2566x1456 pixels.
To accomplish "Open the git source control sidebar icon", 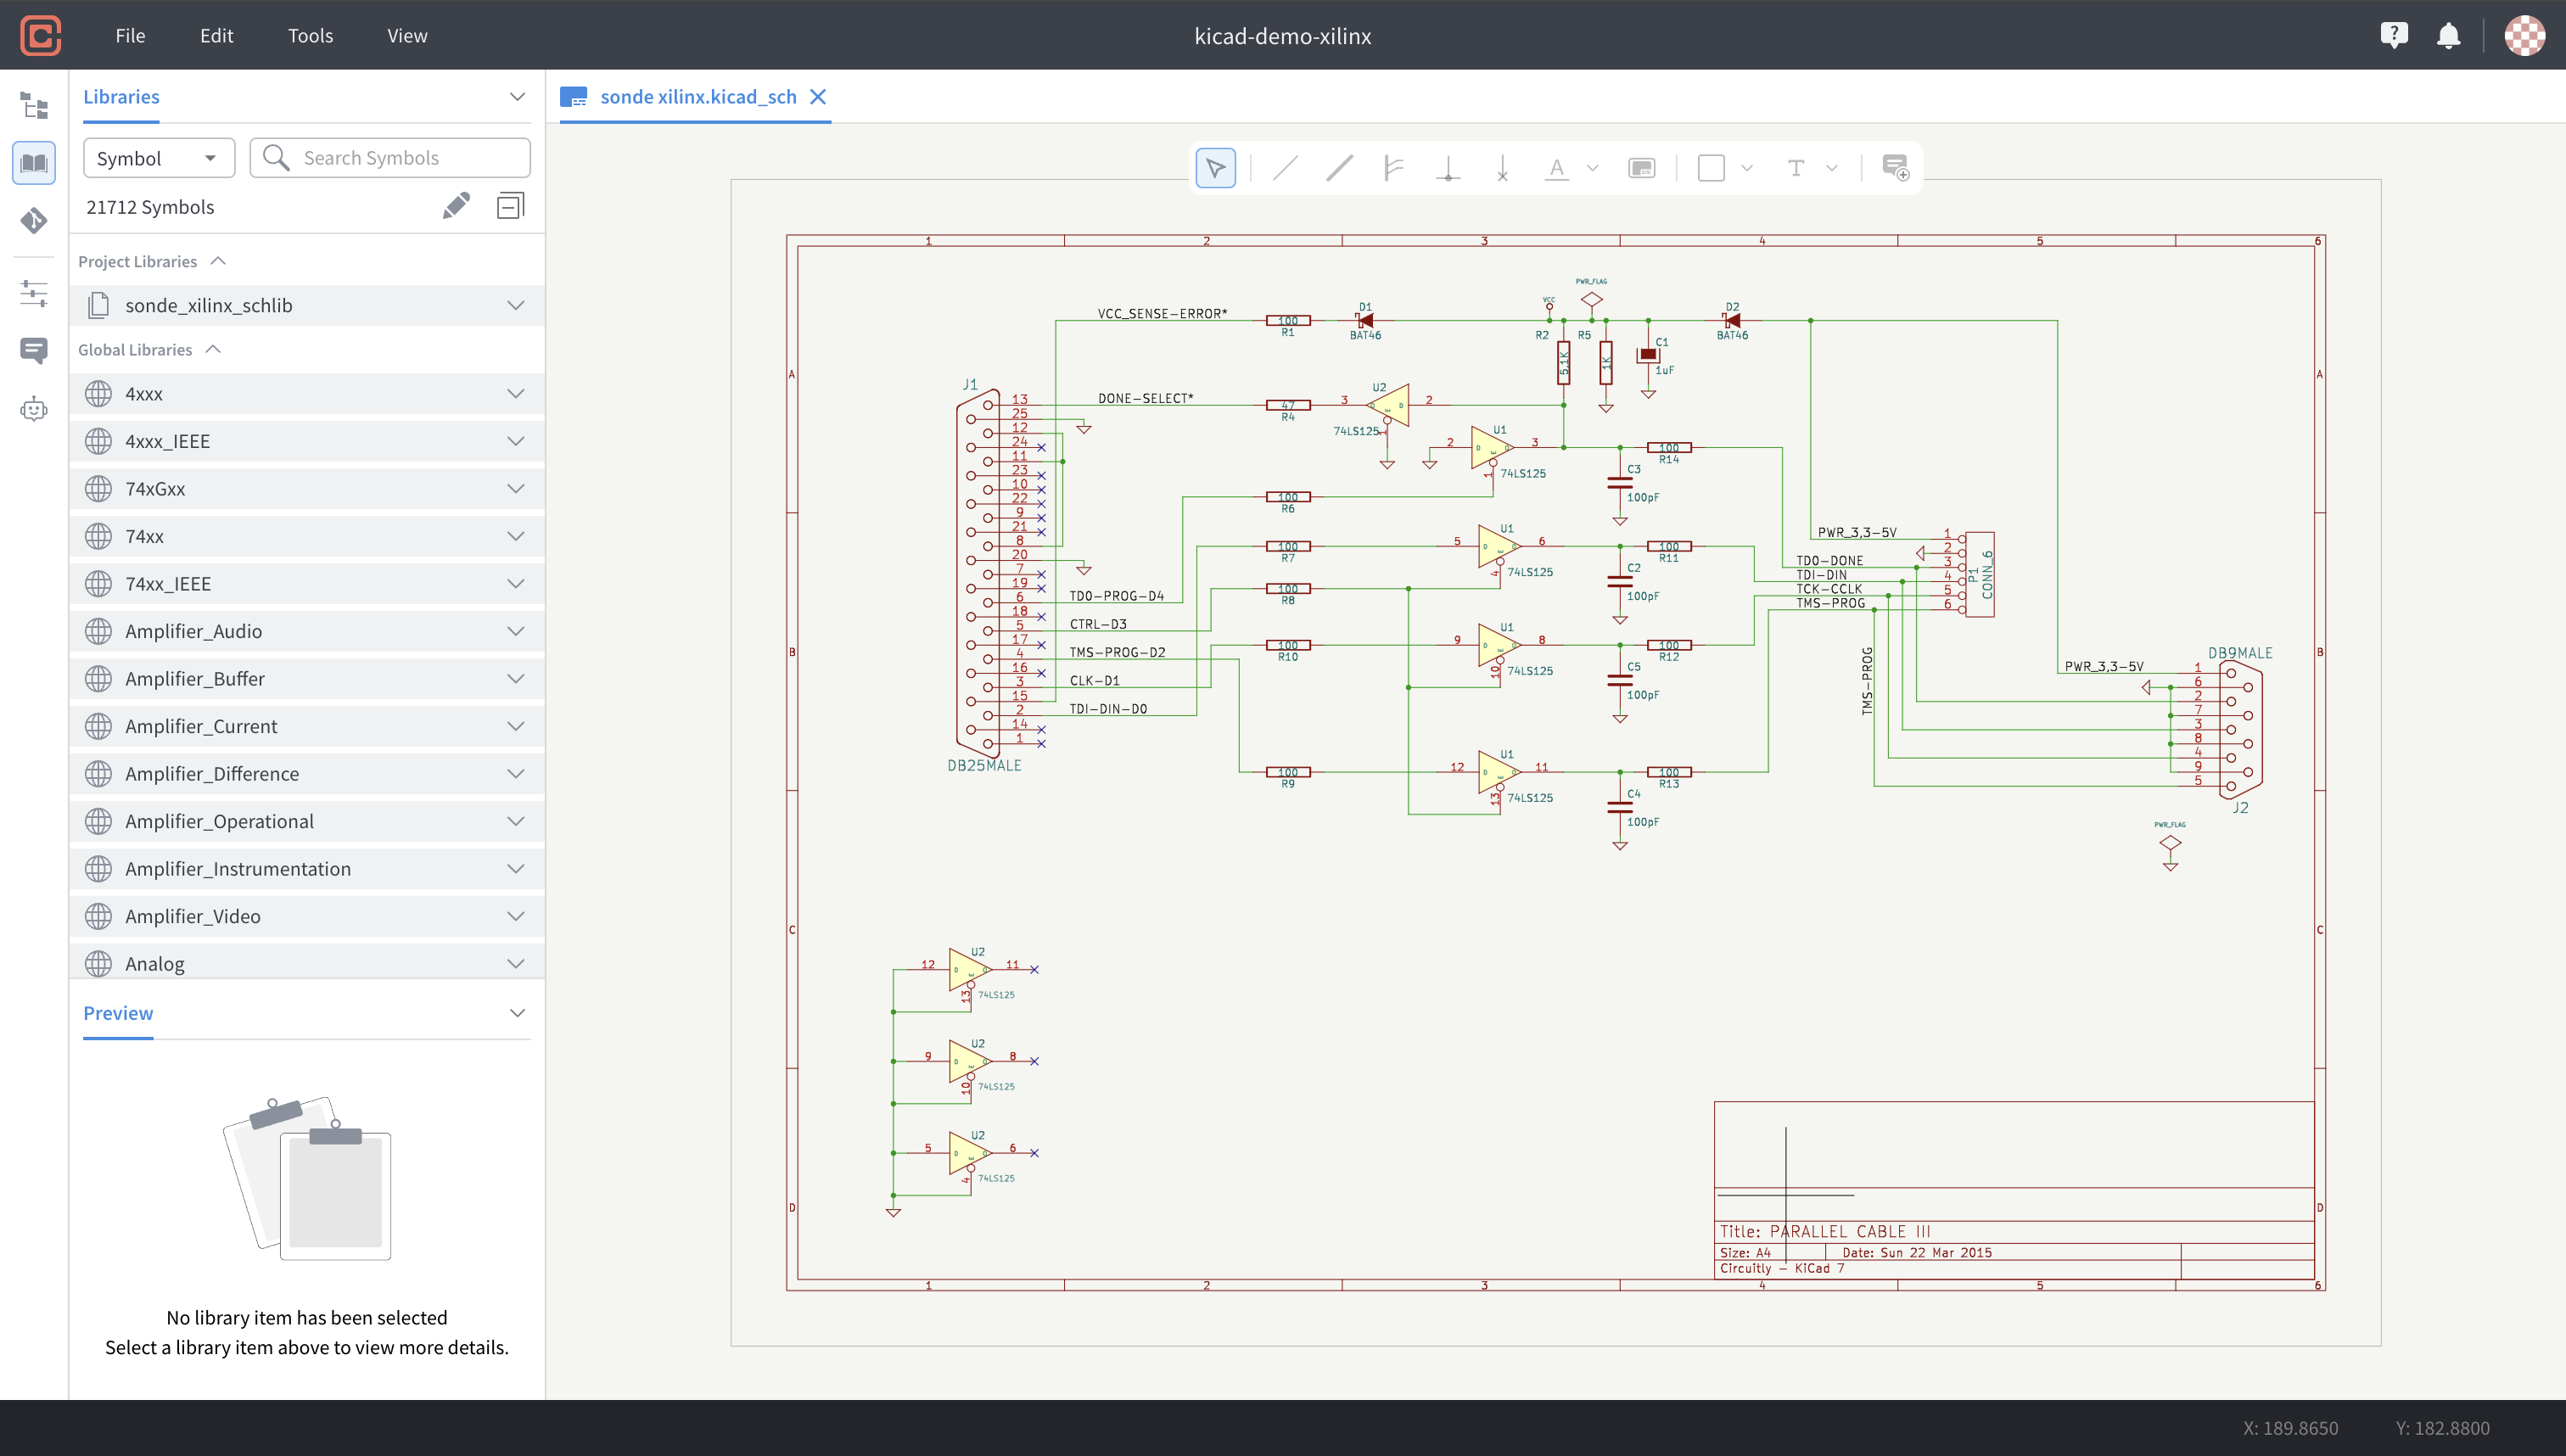I will [x=34, y=220].
